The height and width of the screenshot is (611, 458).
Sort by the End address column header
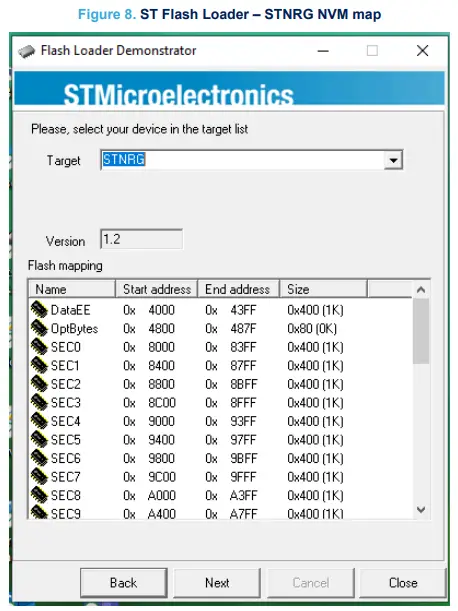[x=239, y=289]
